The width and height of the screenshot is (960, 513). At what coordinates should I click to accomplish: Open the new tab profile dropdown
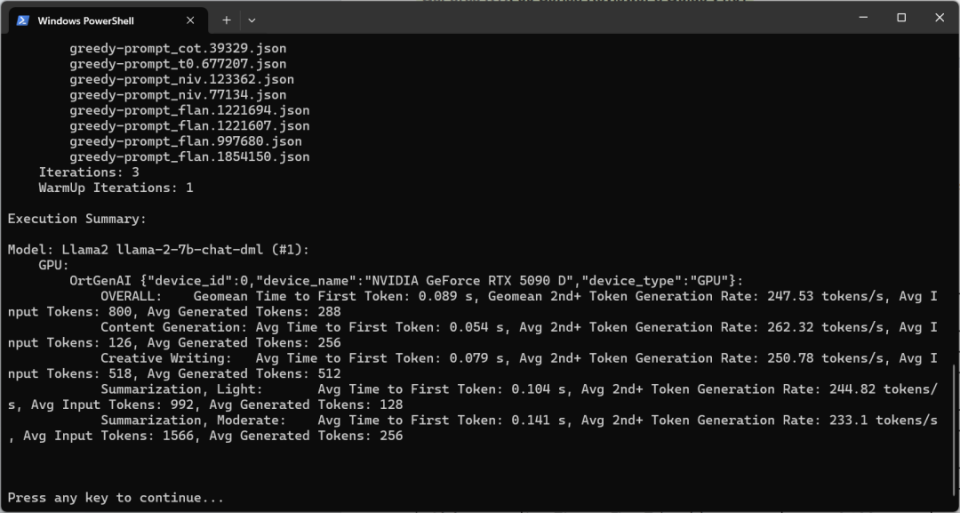click(252, 19)
